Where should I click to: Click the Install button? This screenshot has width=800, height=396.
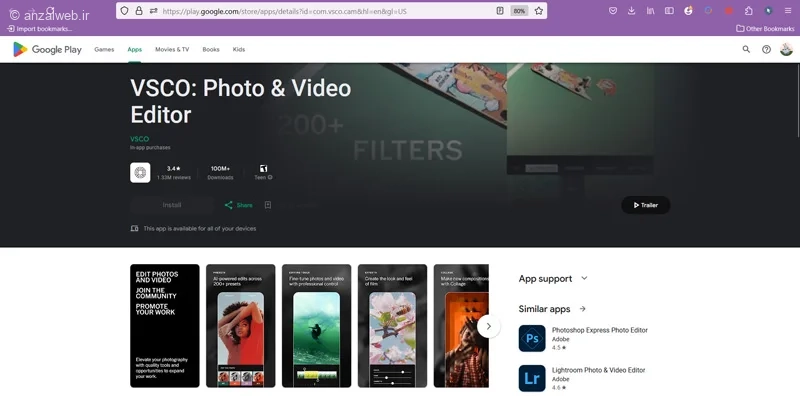click(172, 205)
